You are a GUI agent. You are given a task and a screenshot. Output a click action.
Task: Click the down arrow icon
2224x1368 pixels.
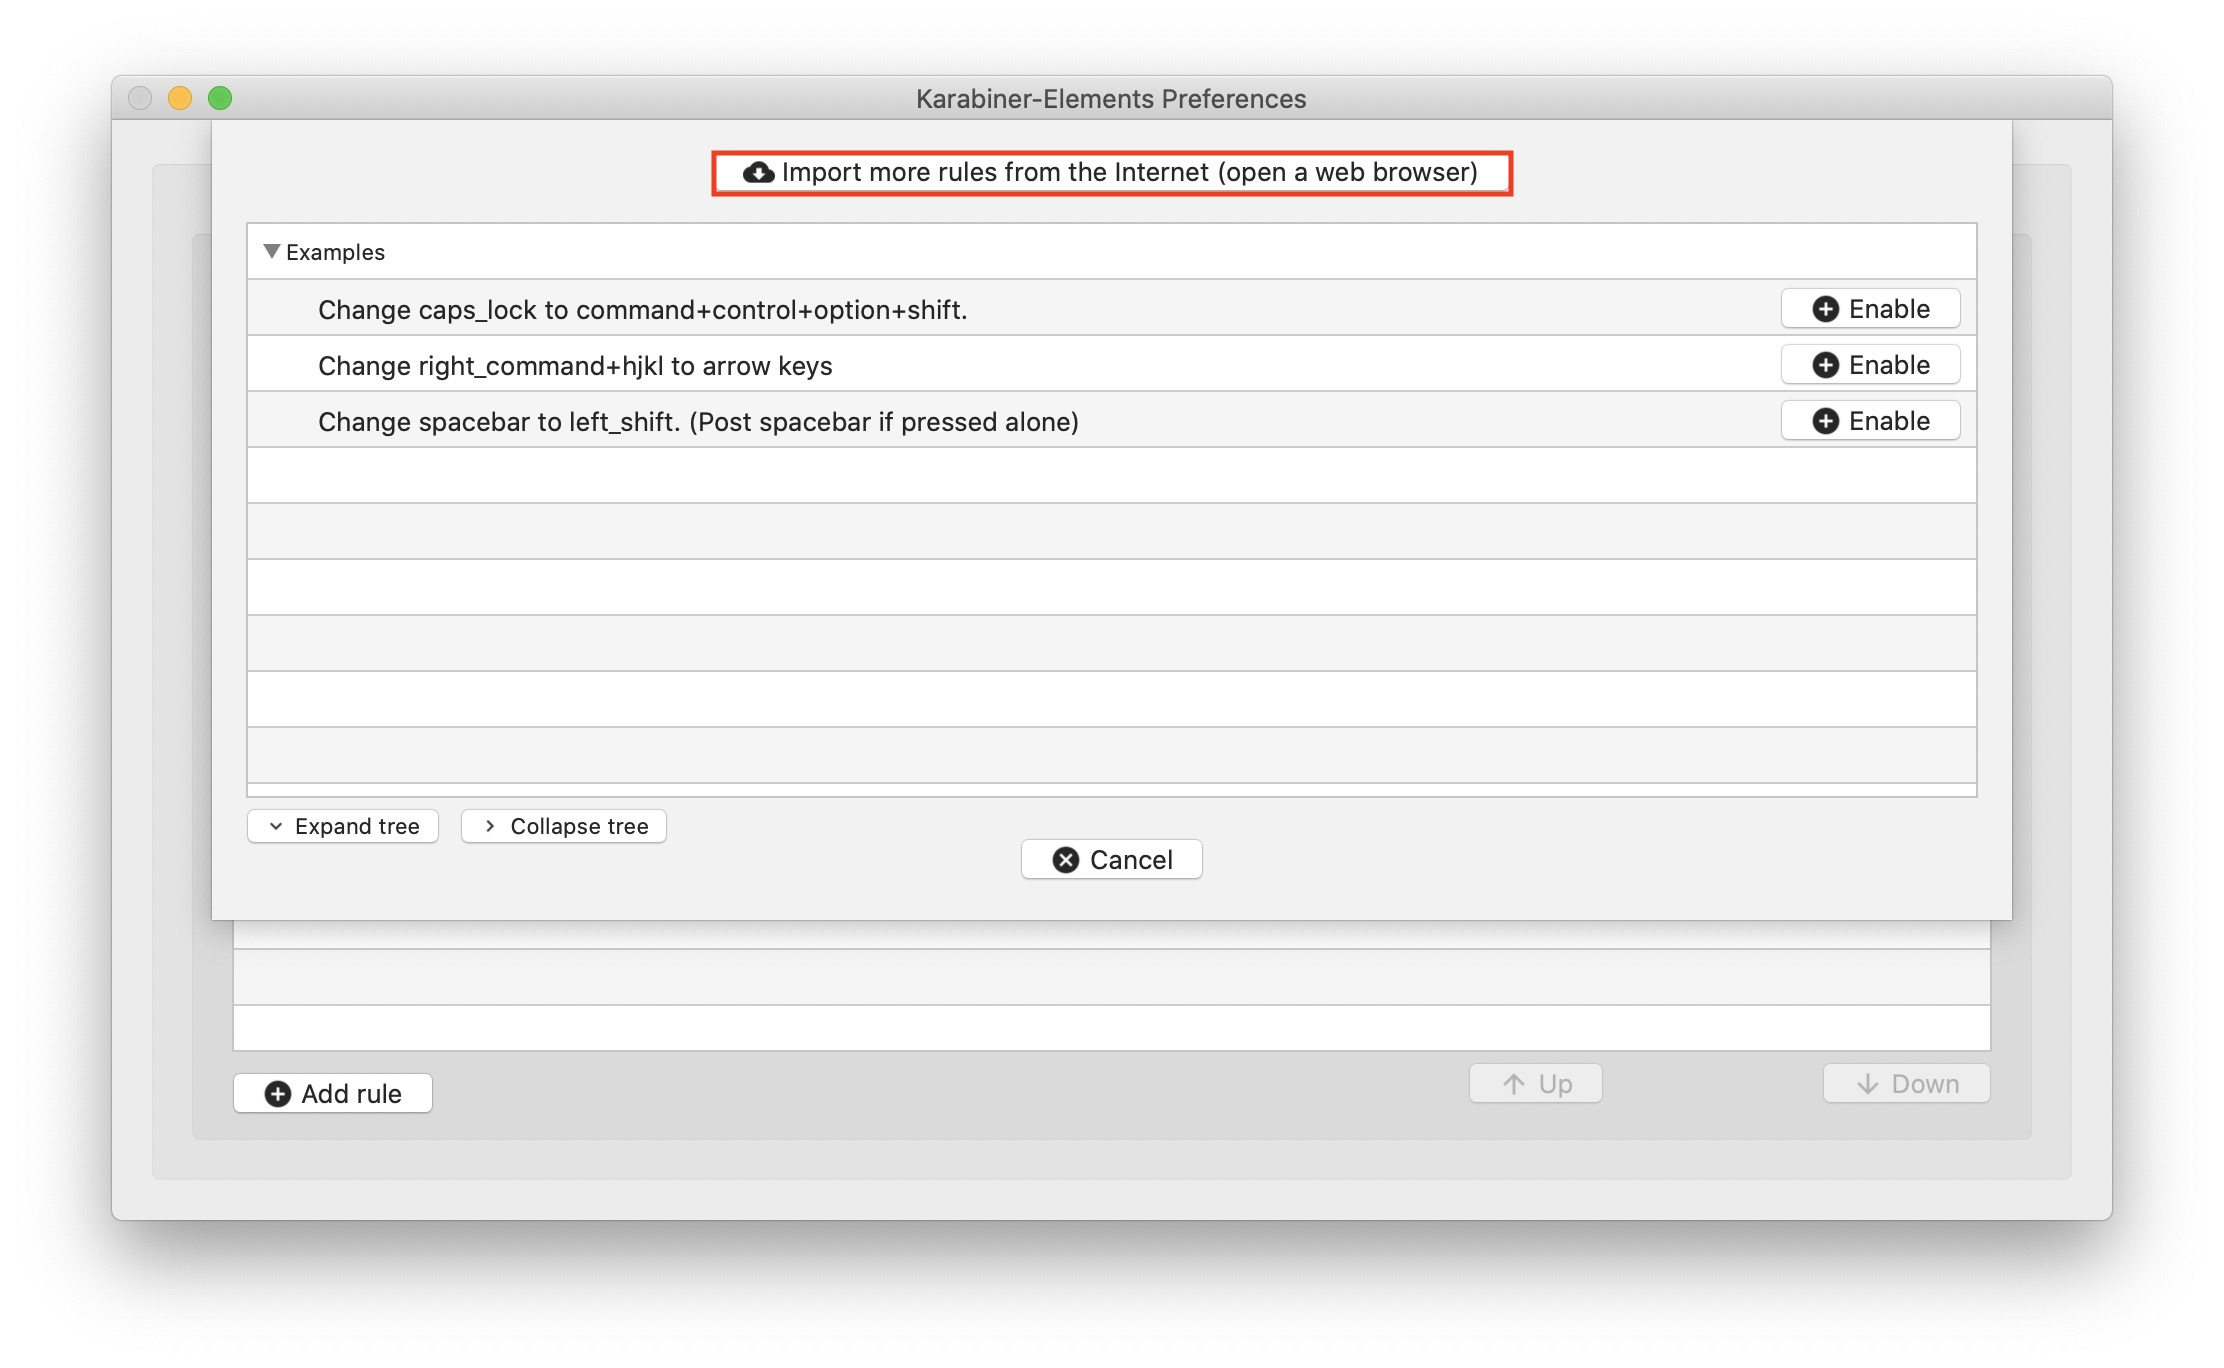(1867, 1084)
